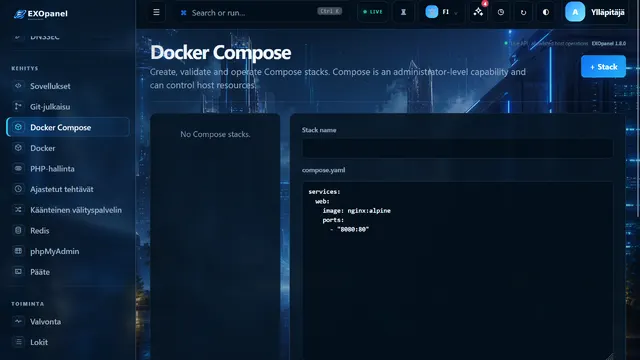Click the phpMyAdmin table icon
Image resolution: width=640 pixels, height=360 pixels.
(18, 251)
